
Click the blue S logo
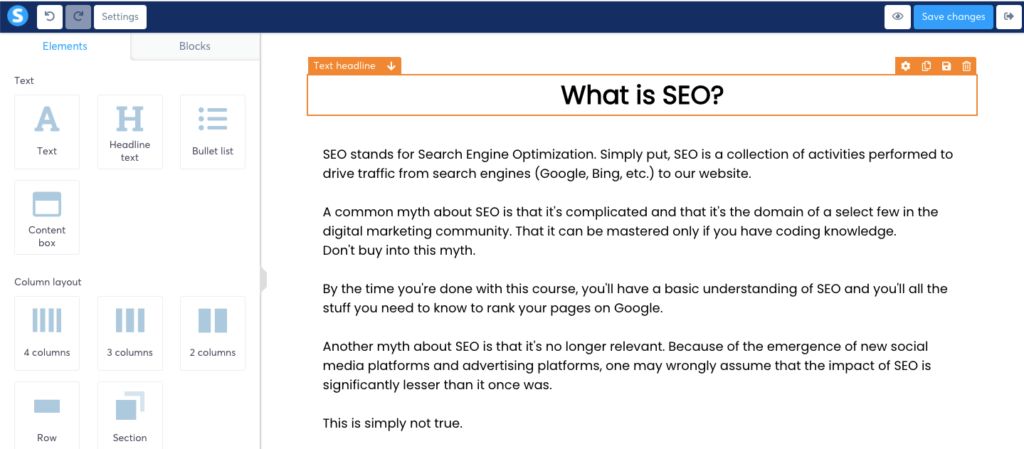click(x=16, y=16)
